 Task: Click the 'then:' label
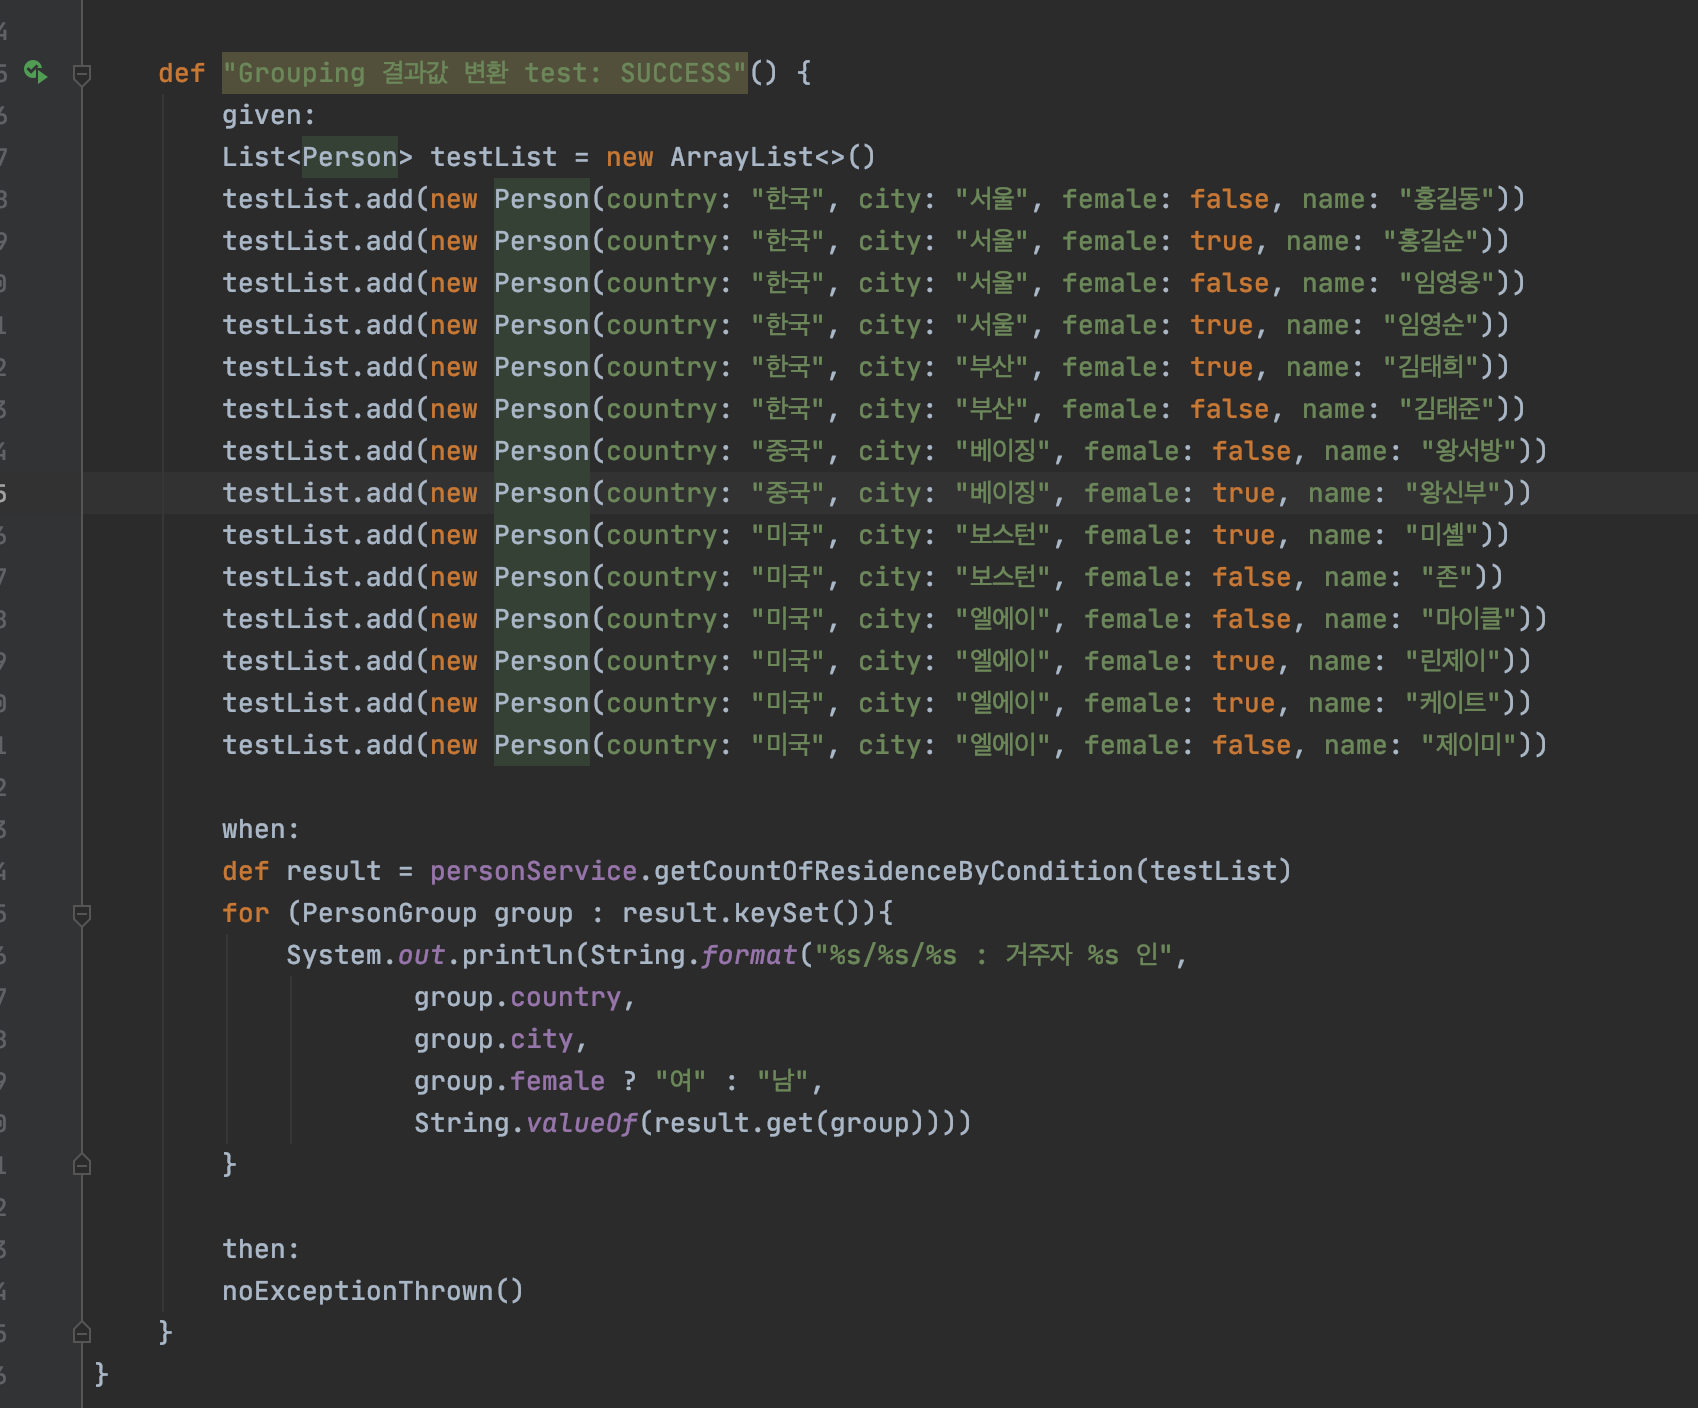[260, 1249]
